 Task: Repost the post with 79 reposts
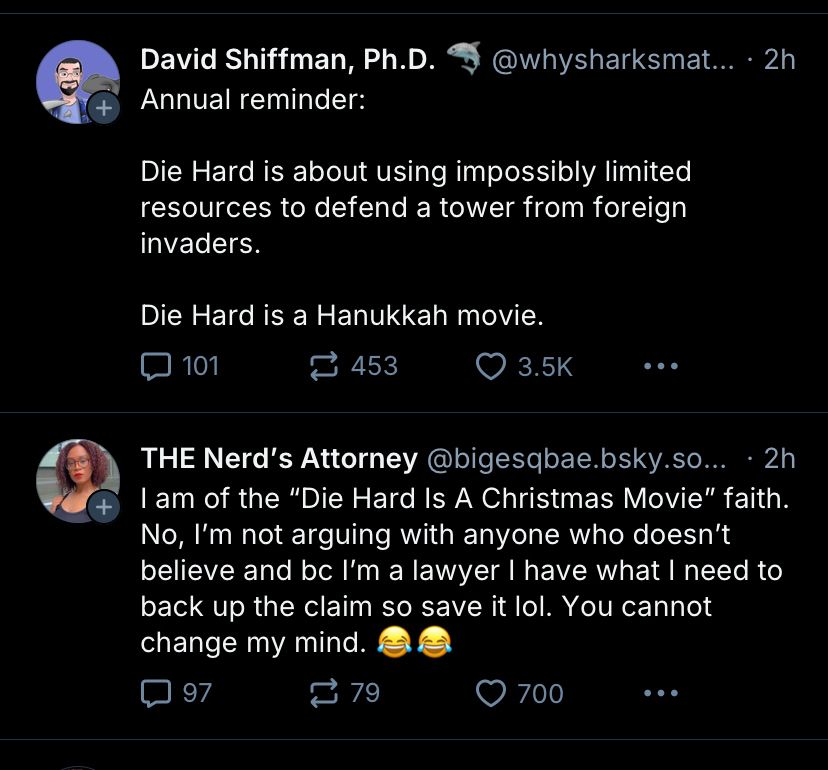[344, 693]
